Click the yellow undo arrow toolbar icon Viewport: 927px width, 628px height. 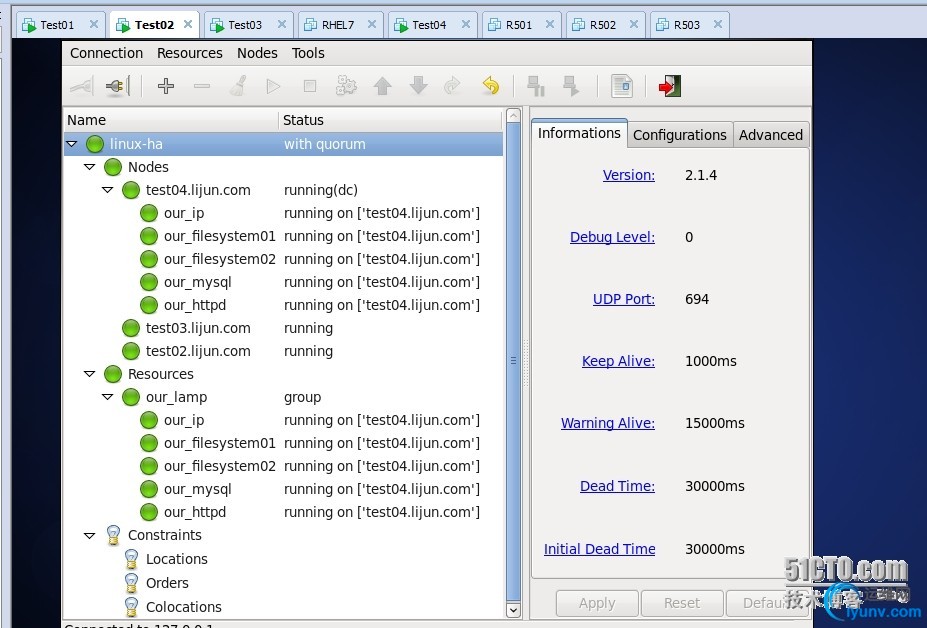coord(490,87)
